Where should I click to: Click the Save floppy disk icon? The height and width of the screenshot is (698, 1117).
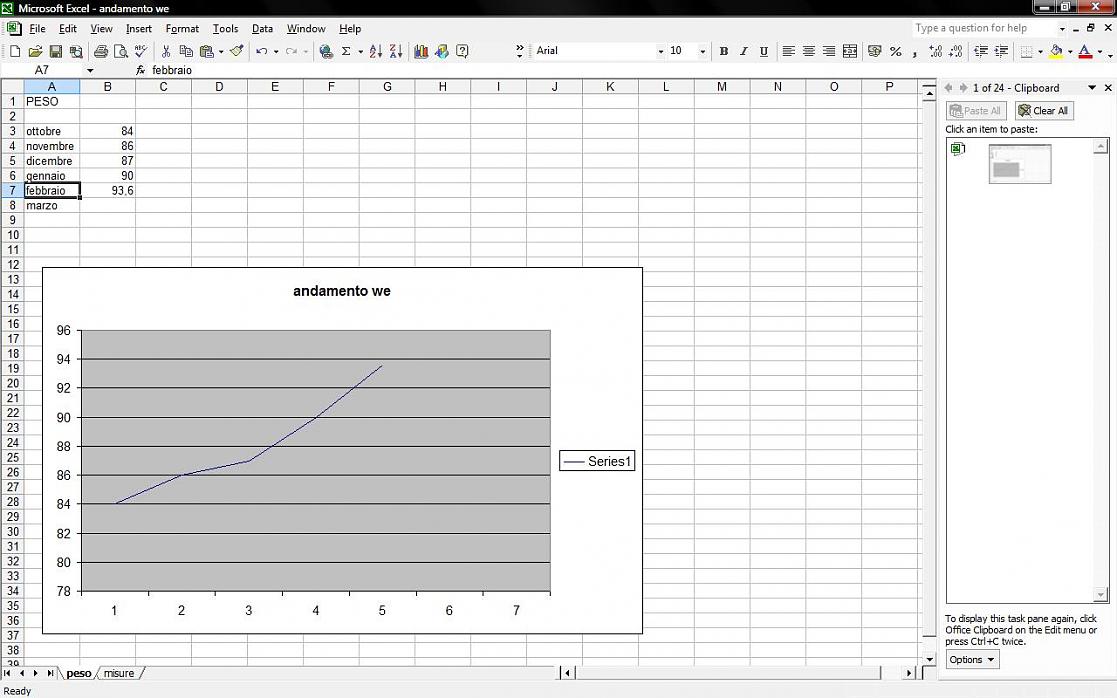point(56,51)
